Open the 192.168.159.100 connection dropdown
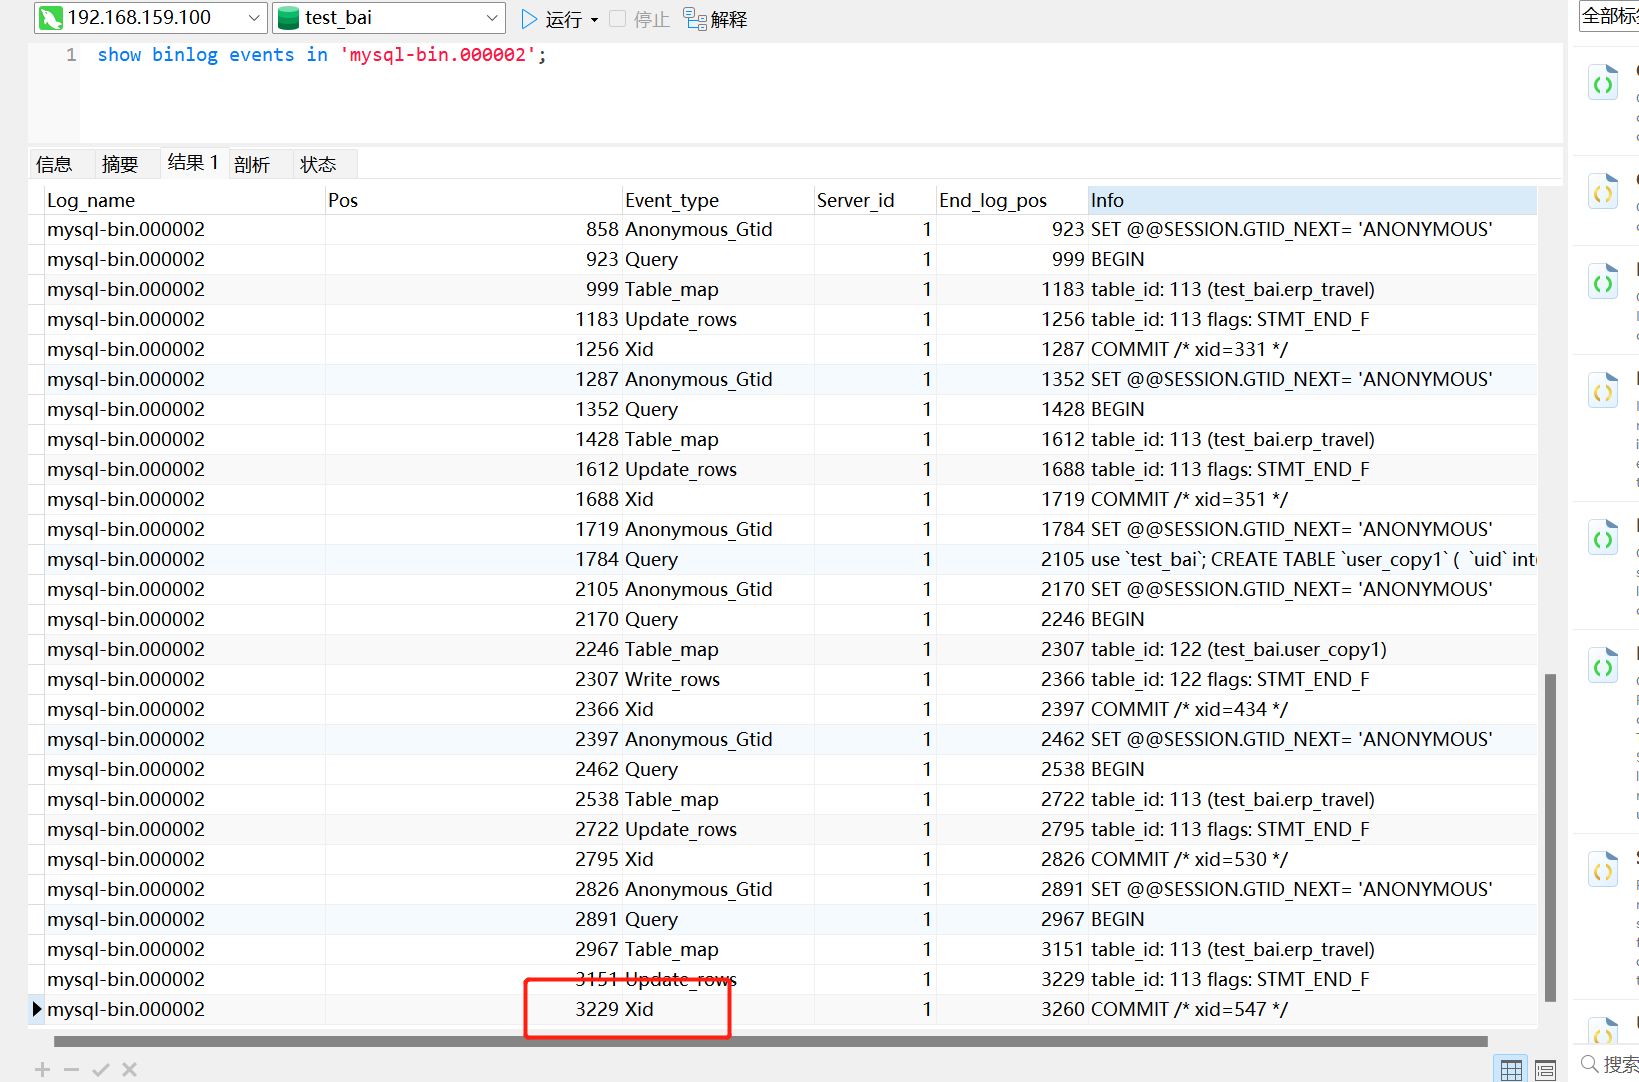 [x=254, y=18]
